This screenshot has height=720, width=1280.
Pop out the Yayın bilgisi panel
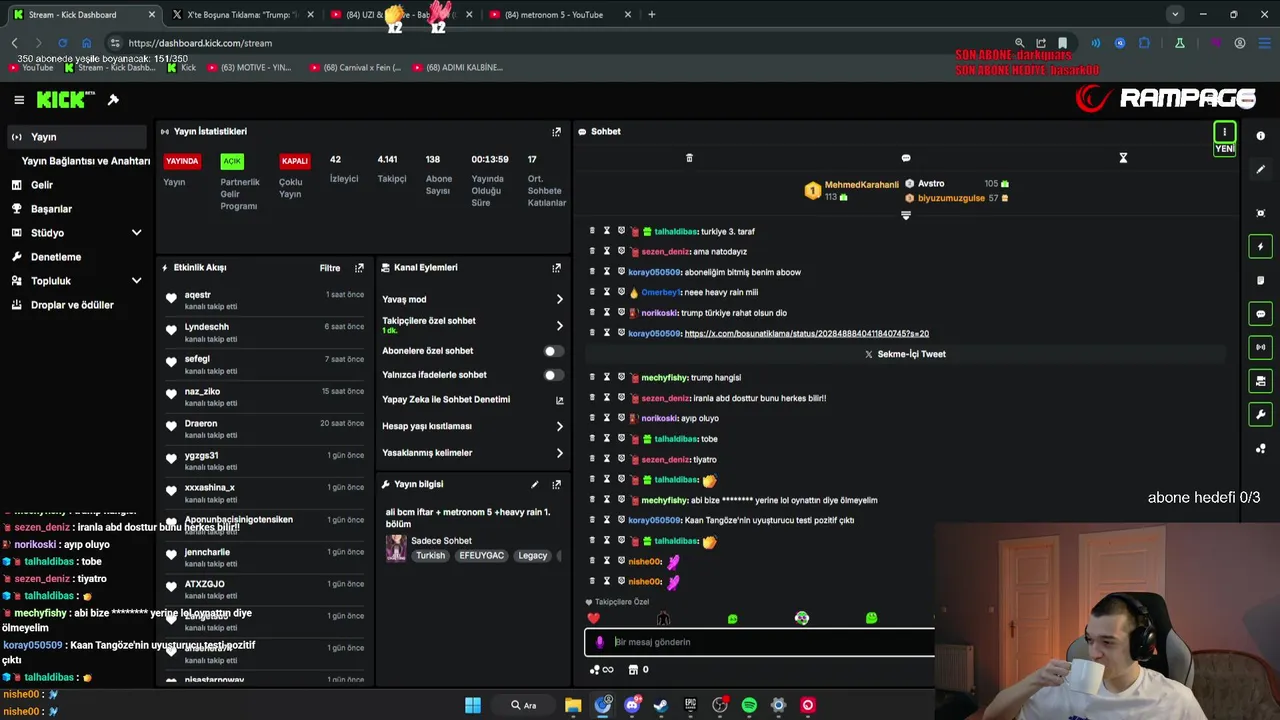(x=557, y=485)
